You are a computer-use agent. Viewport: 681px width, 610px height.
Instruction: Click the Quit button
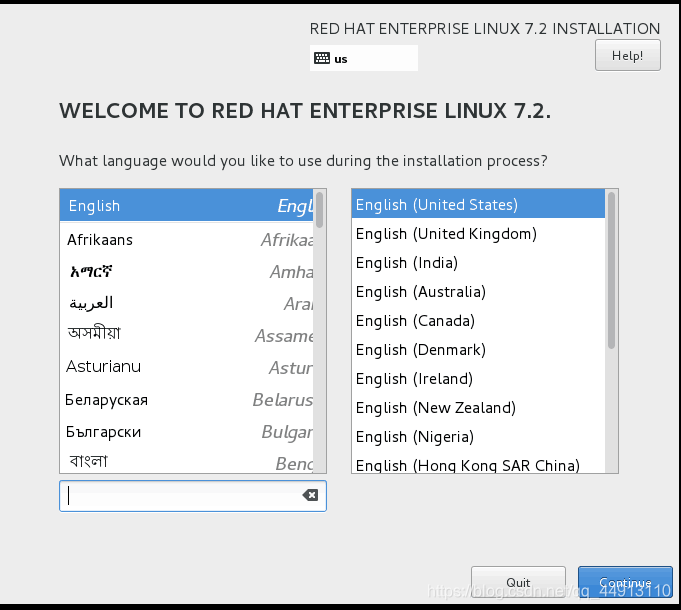[x=518, y=582]
